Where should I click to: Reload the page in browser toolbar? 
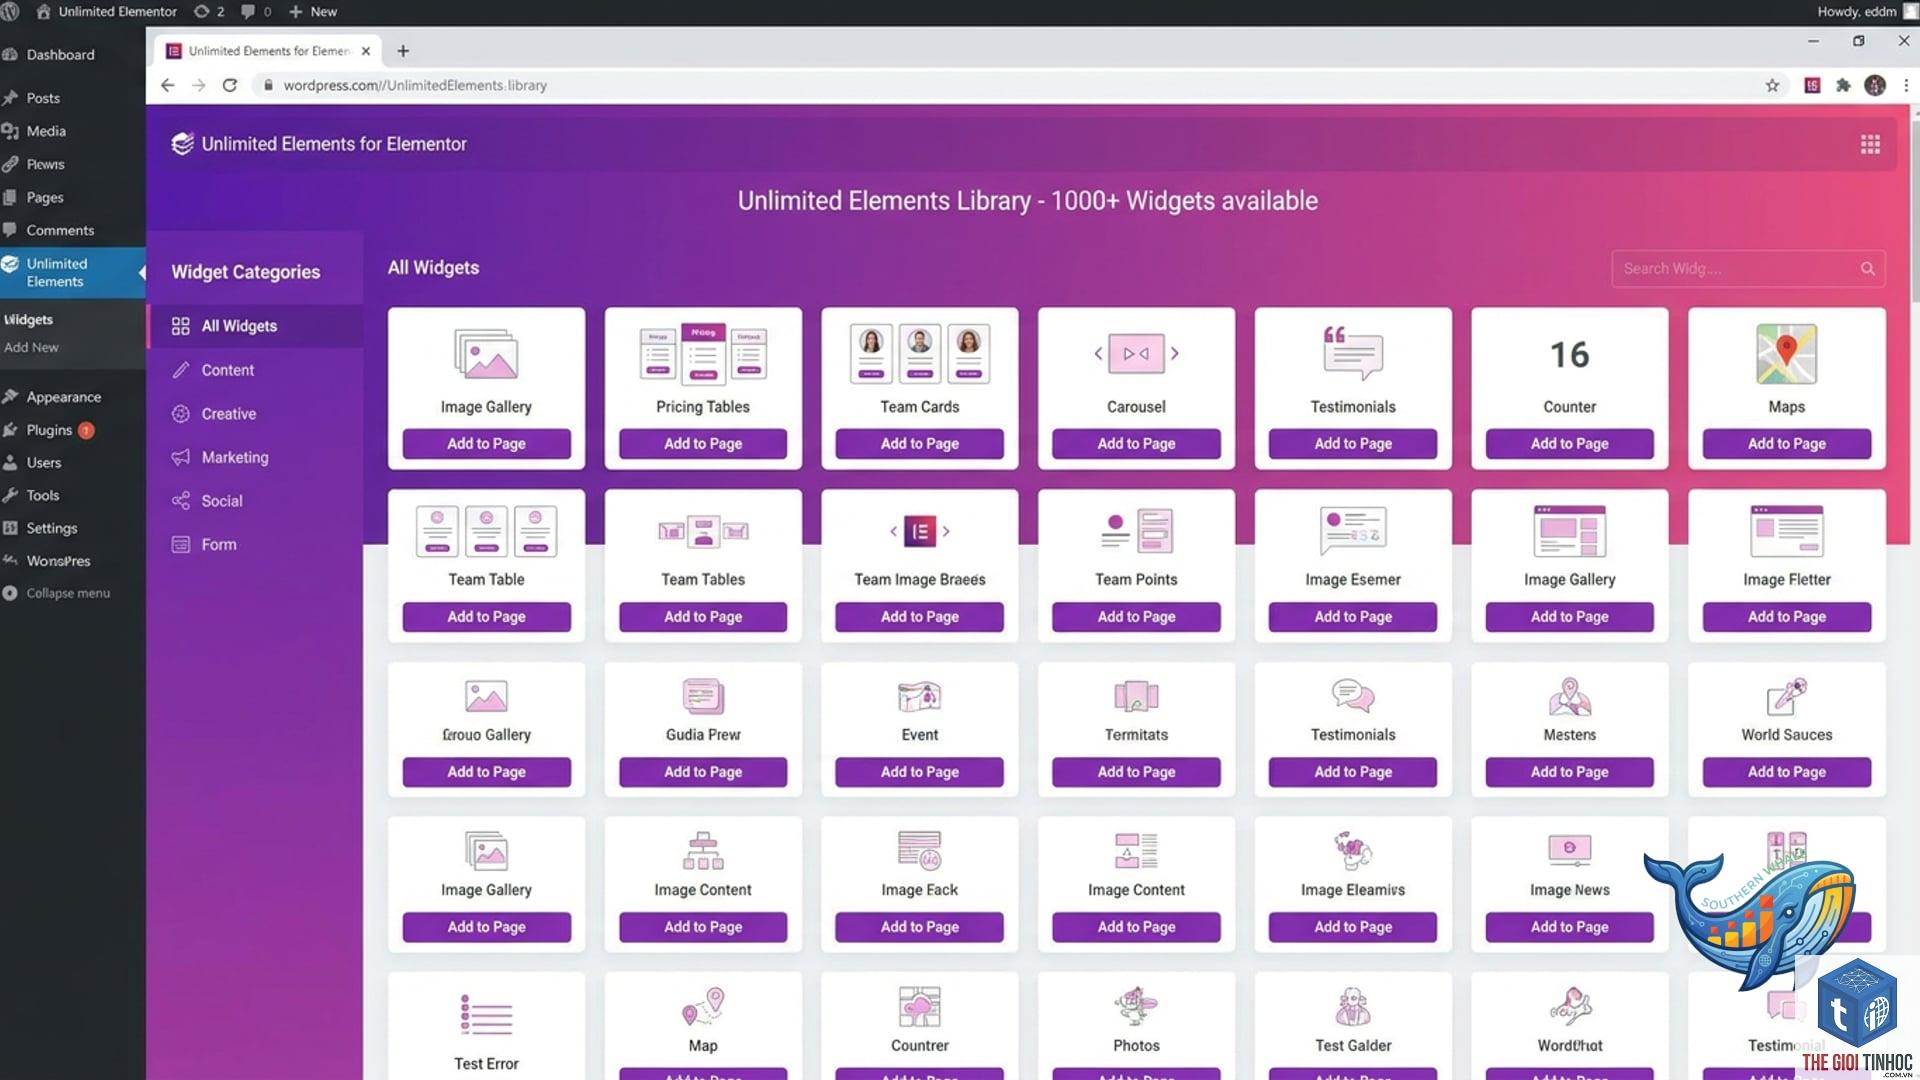[x=230, y=85]
